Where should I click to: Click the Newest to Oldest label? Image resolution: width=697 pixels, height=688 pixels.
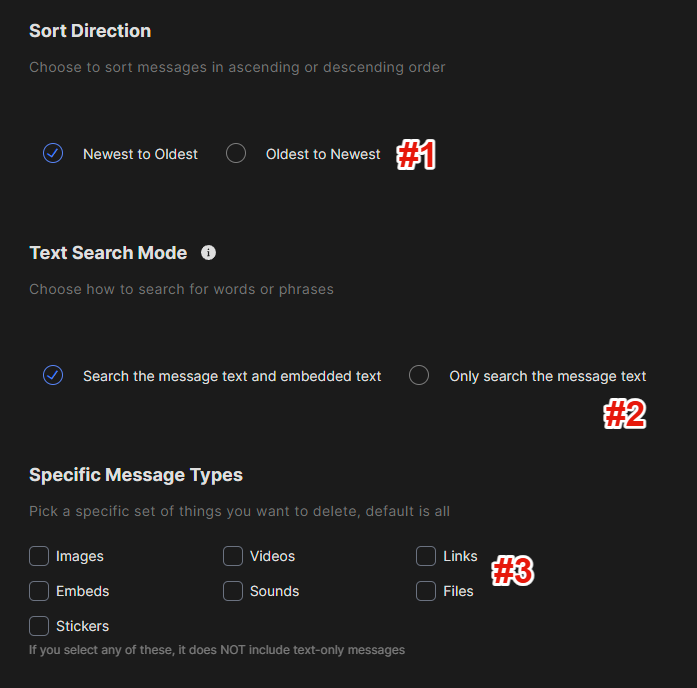pyautogui.click(x=140, y=154)
